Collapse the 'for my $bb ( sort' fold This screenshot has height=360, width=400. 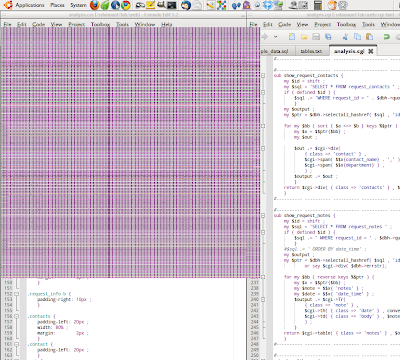pyautogui.click(x=263, y=126)
